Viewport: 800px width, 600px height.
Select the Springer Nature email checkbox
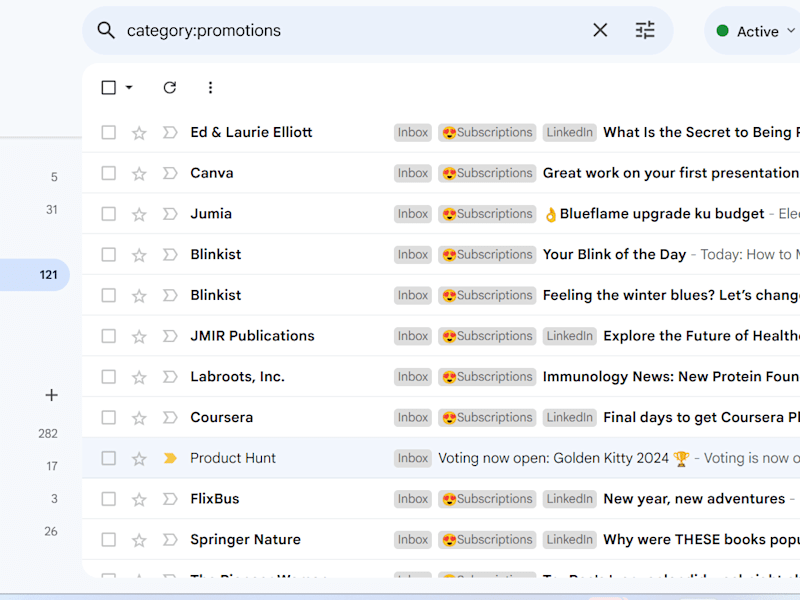click(x=109, y=540)
